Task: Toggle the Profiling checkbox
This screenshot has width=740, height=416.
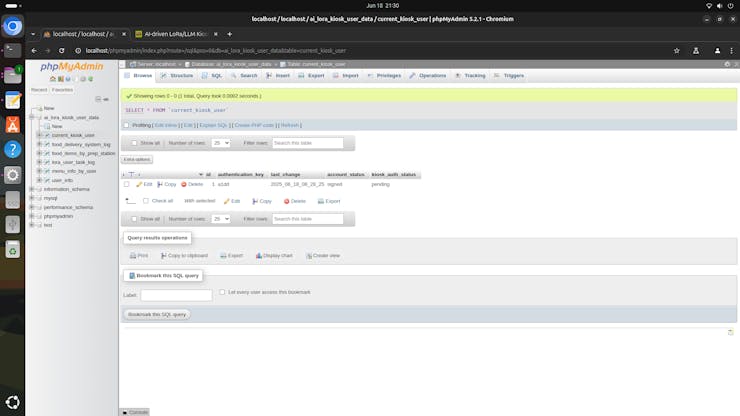Action: 126,125
